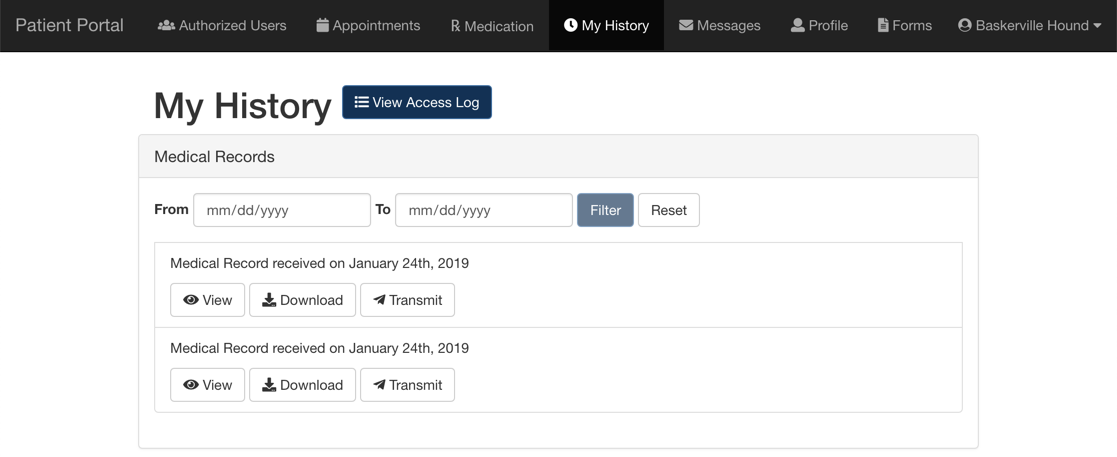1117x457 pixels.
Task: Click the Medication Rx icon
Action: coord(455,26)
